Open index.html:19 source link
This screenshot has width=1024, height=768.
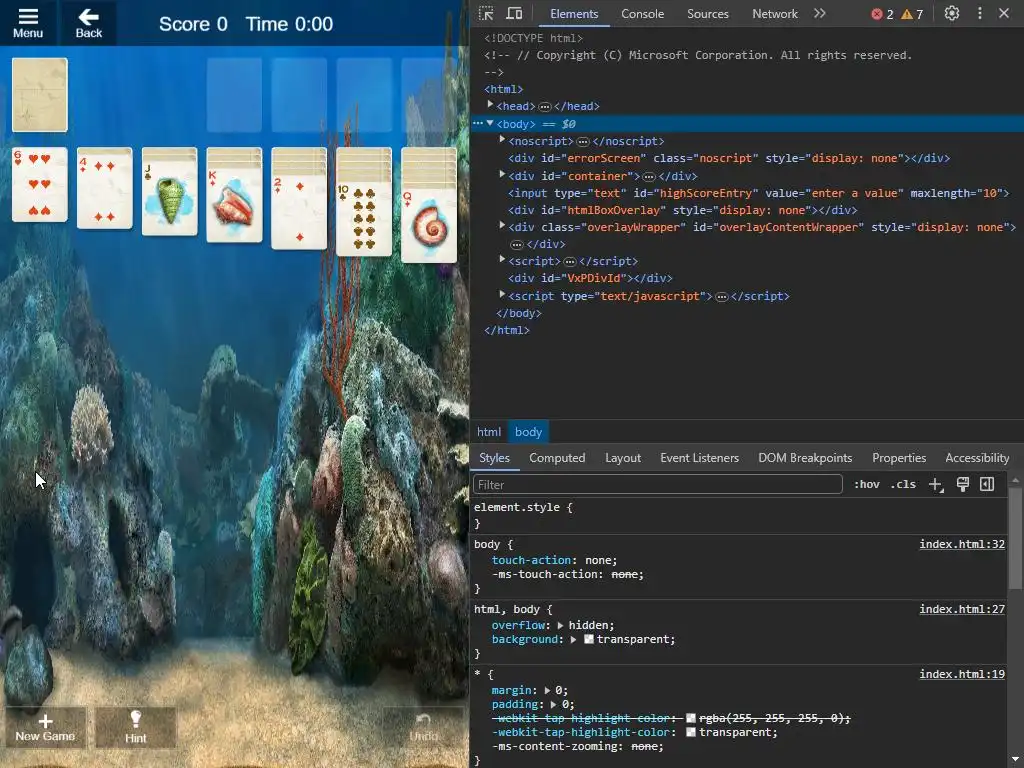(x=962, y=674)
